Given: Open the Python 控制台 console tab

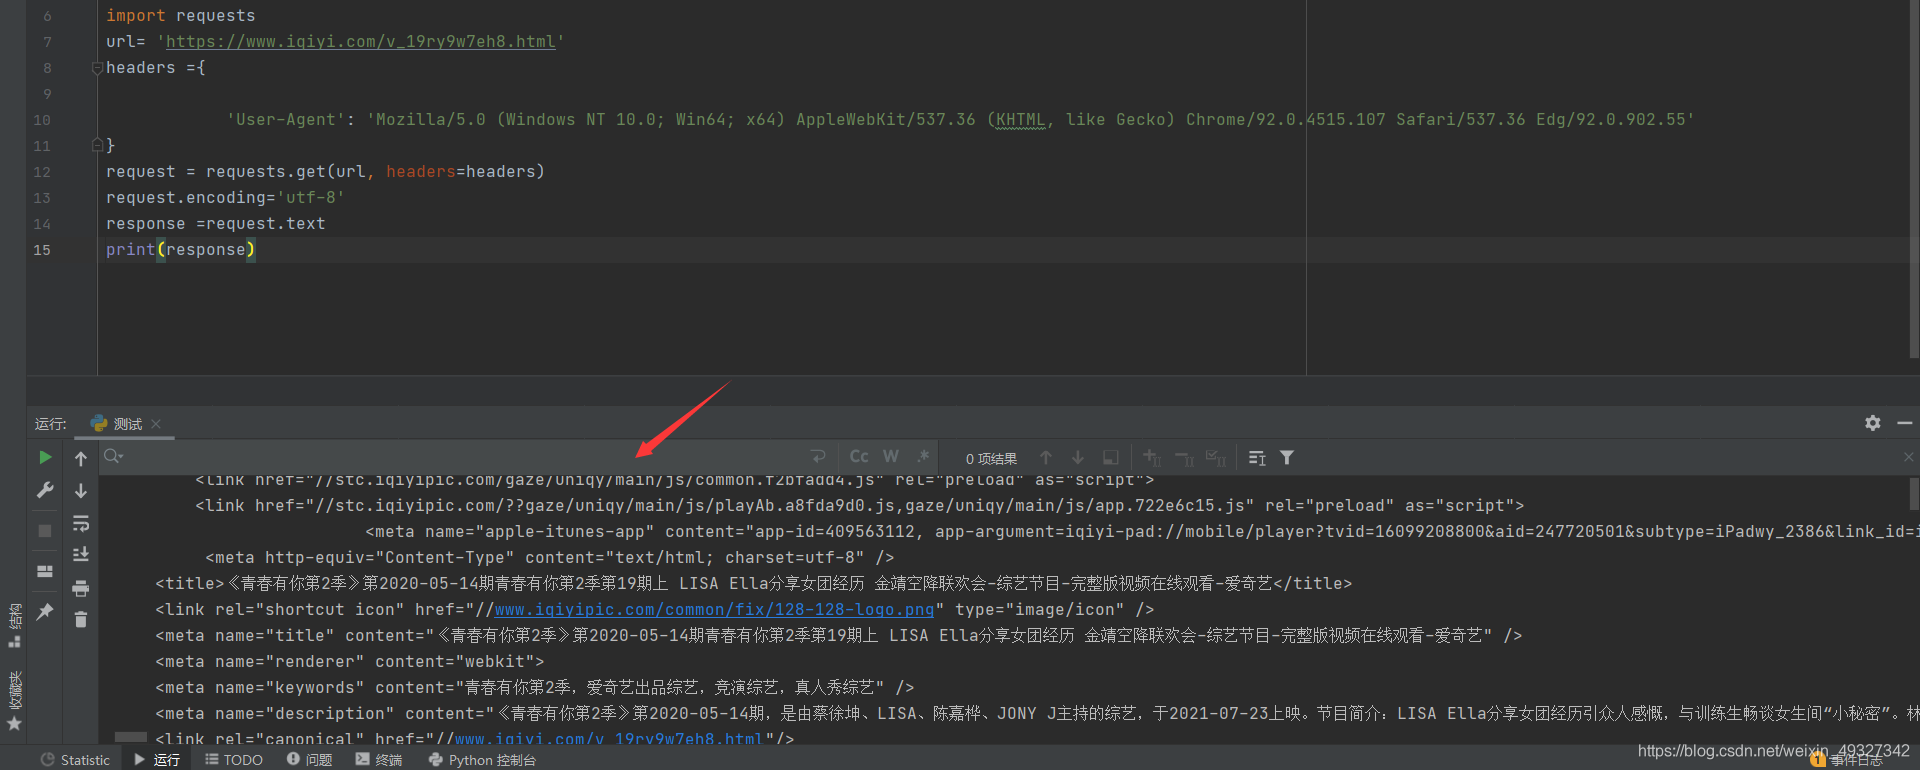Looking at the screenshot, I should 483,760.
